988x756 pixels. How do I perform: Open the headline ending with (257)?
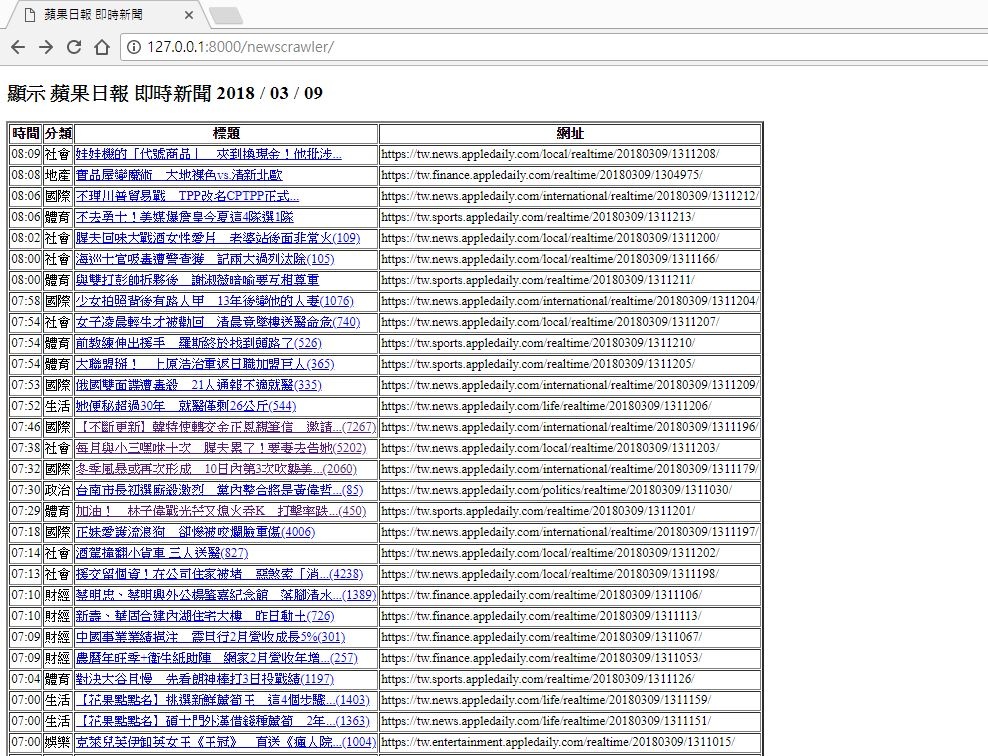[x=216, y=658]
